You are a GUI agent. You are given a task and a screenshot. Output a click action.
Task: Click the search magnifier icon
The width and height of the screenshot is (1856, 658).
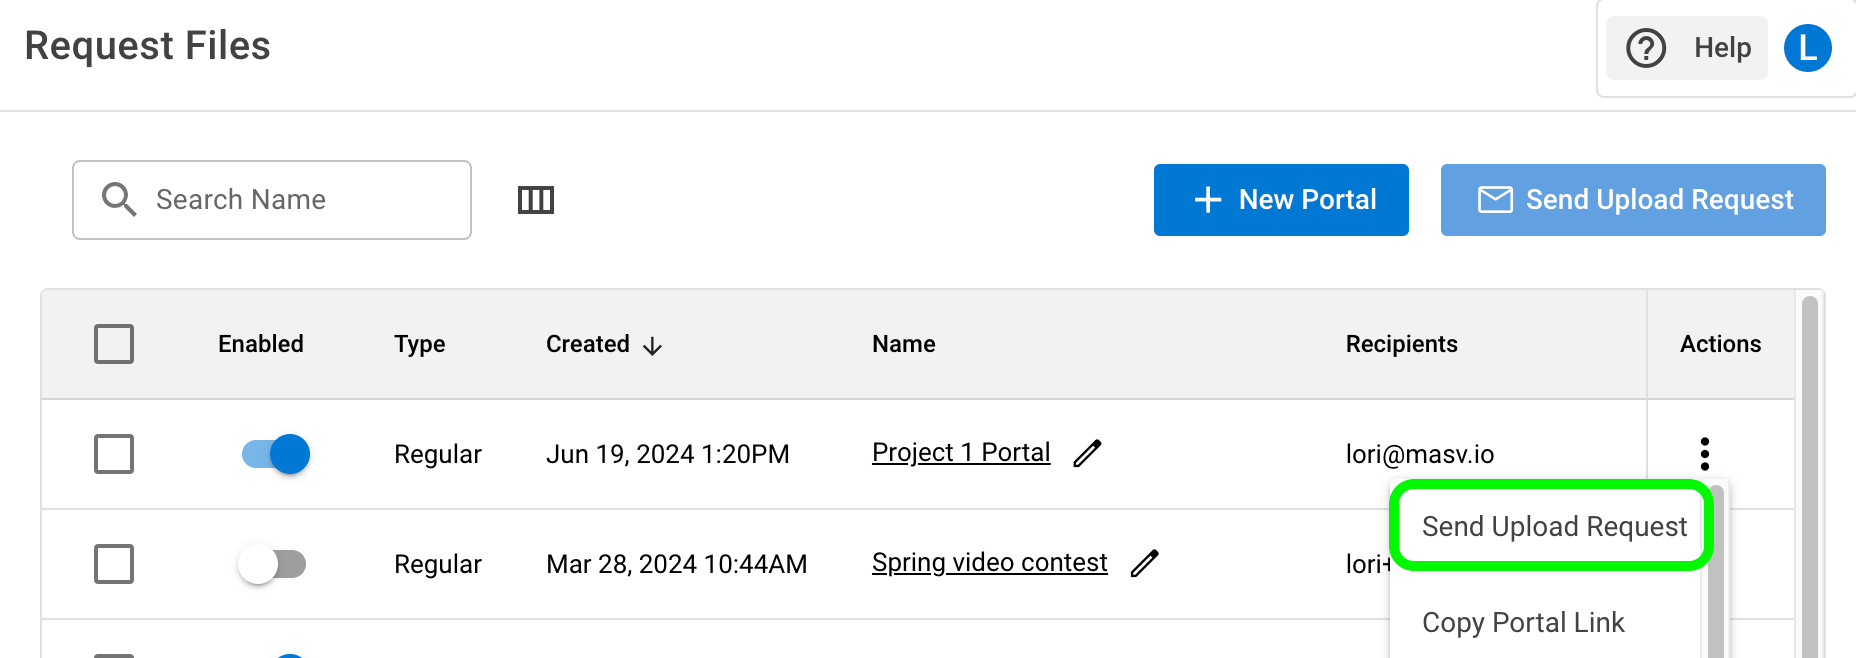pos(119,199)
